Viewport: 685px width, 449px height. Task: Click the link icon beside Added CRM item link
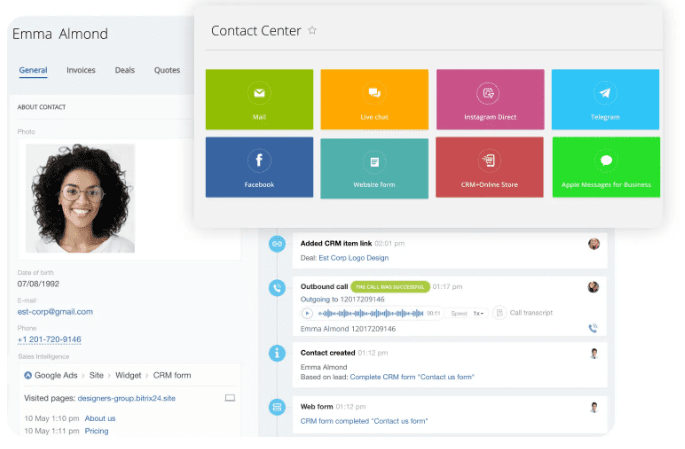(x=277, y=244)
